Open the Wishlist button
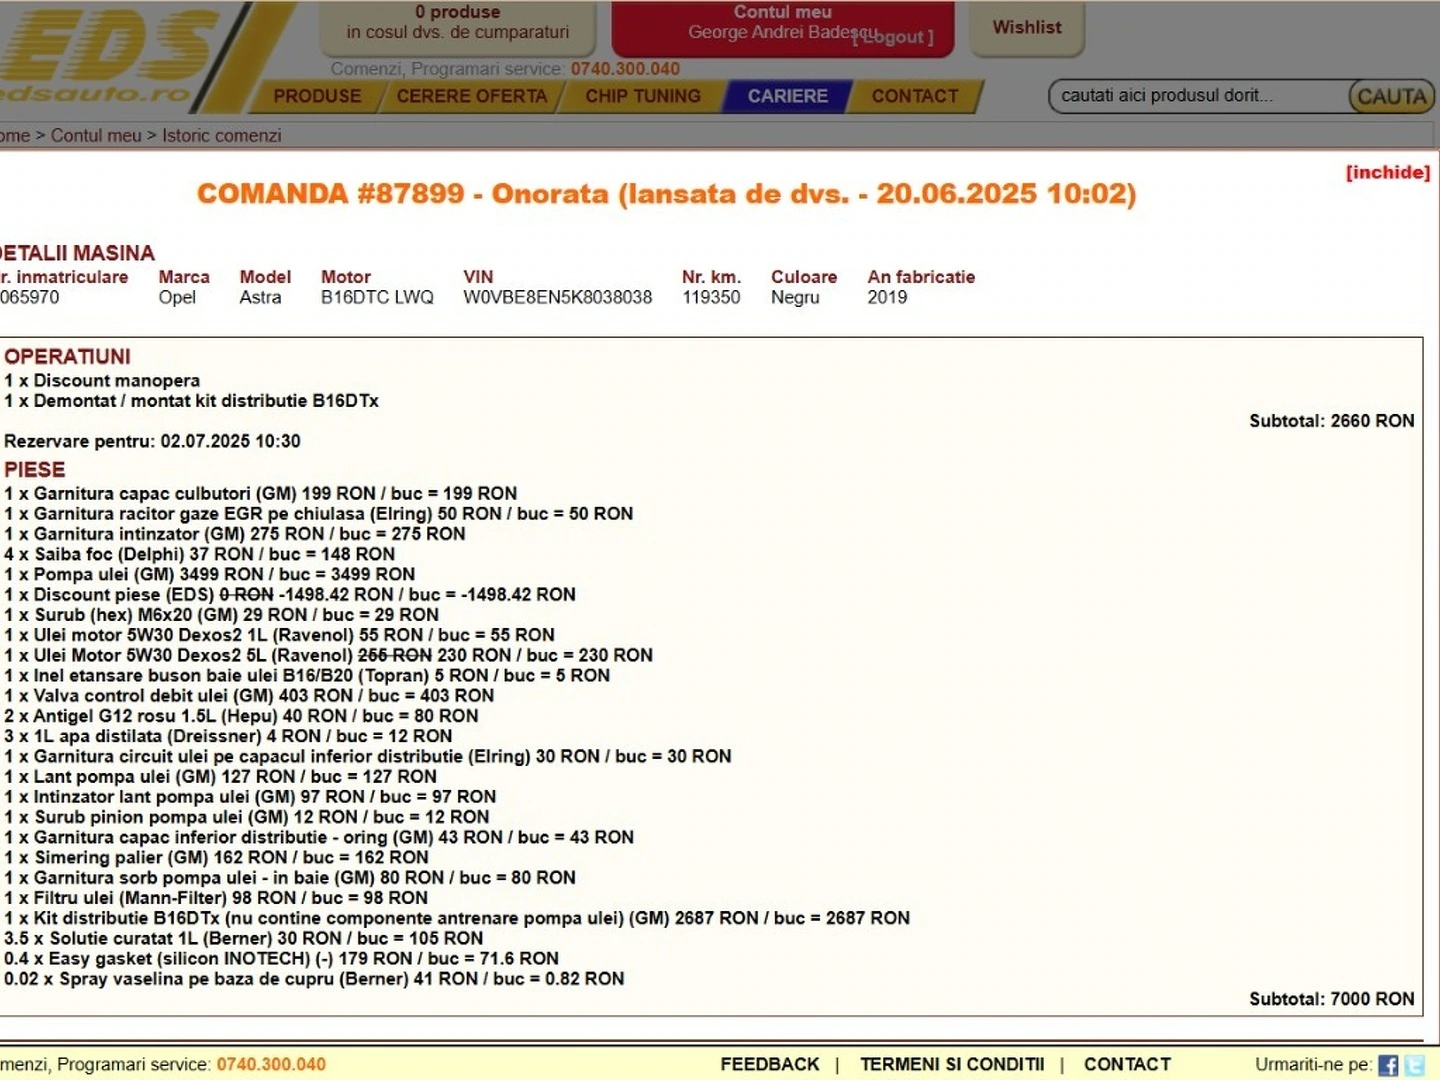Screen dimensions: 1440x1080 tap(1027, 27)
